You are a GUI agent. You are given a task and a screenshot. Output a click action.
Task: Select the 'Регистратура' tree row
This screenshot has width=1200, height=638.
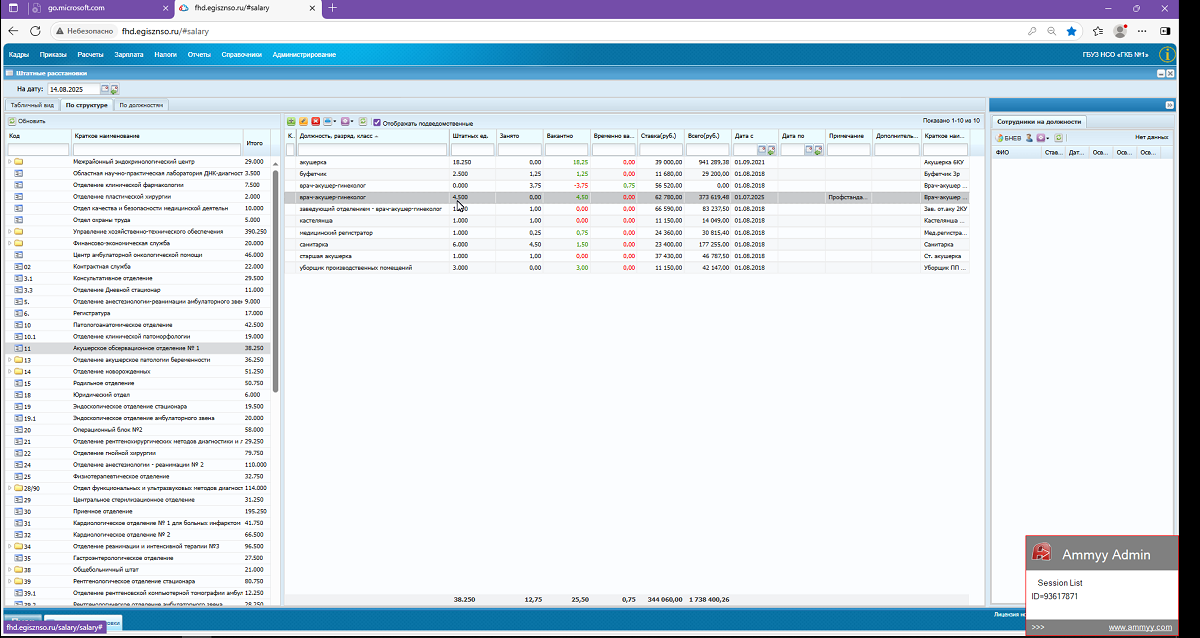pyautogui.click(x=137, y=313)
